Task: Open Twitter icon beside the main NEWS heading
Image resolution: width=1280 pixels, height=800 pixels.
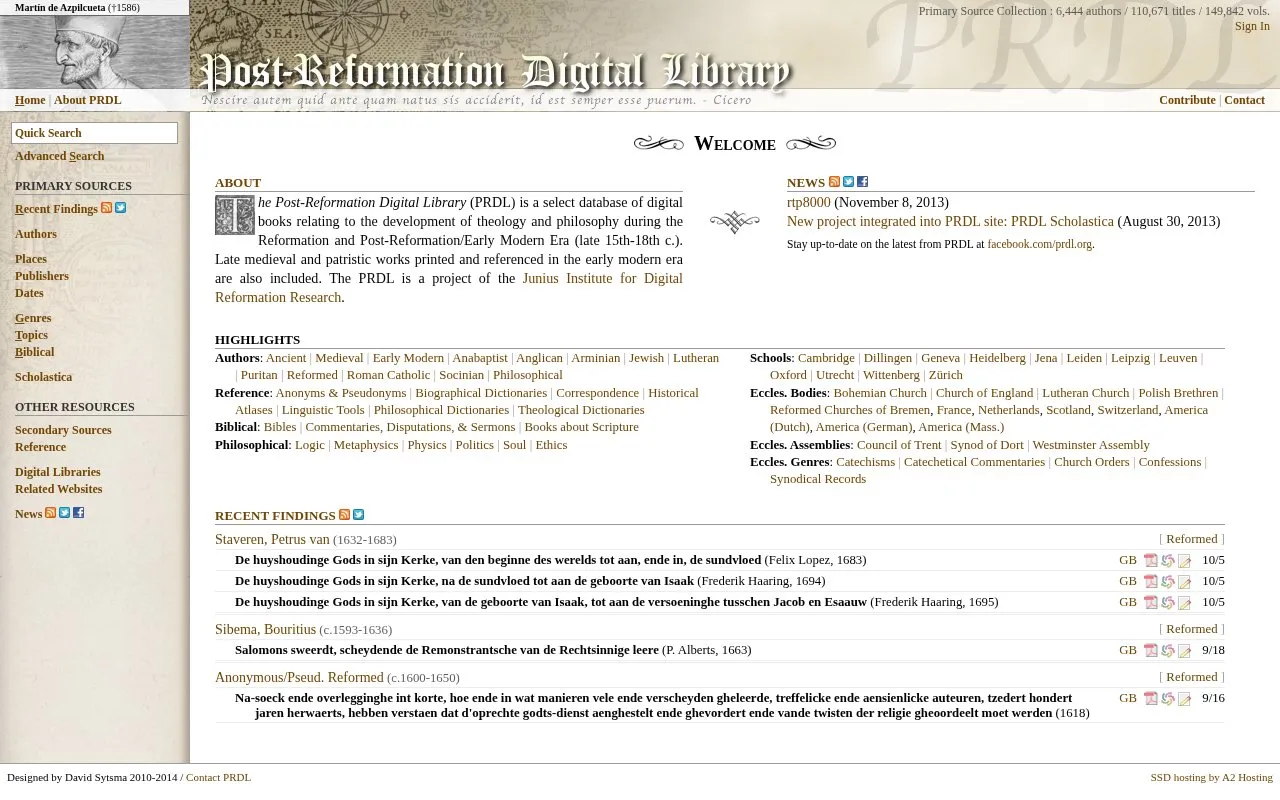Action: point(849,182)
